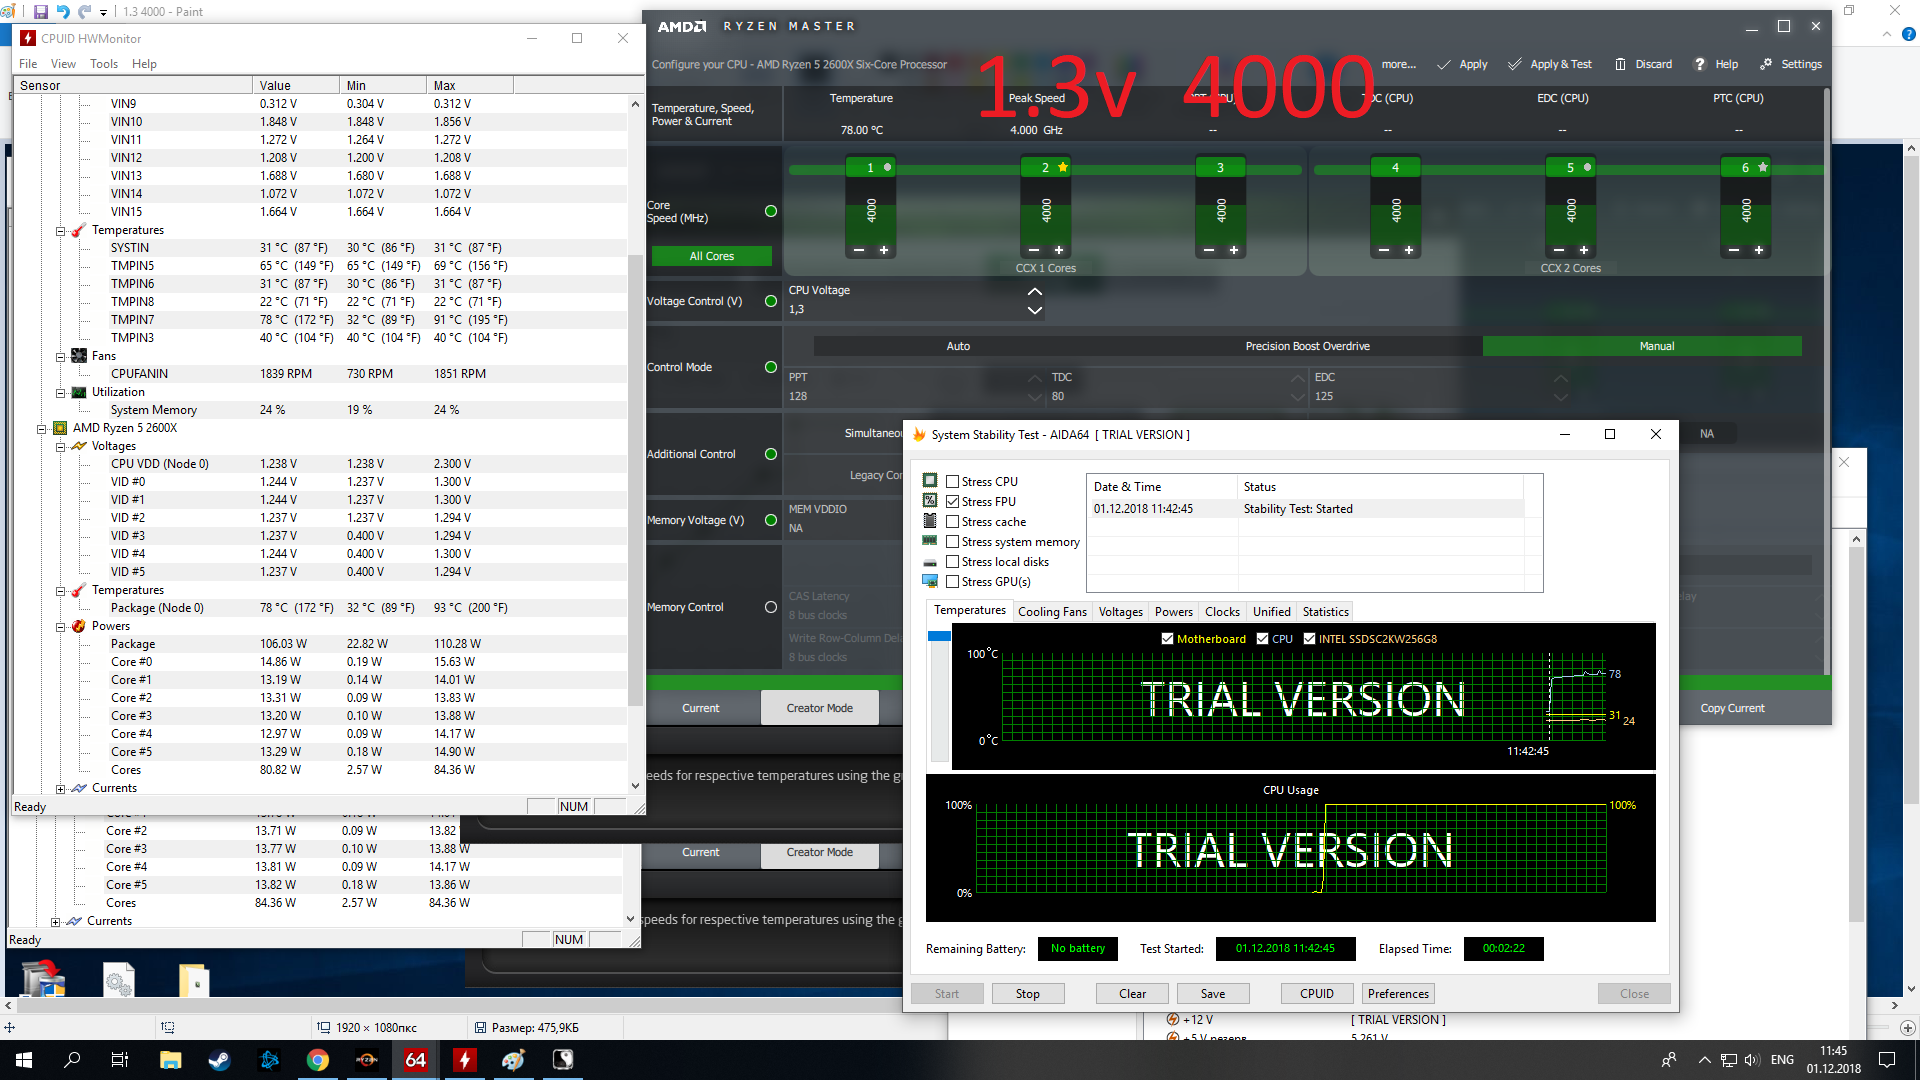
Task: Click the Ryzen Master taskbar icon
Action: click(366, 1060)
